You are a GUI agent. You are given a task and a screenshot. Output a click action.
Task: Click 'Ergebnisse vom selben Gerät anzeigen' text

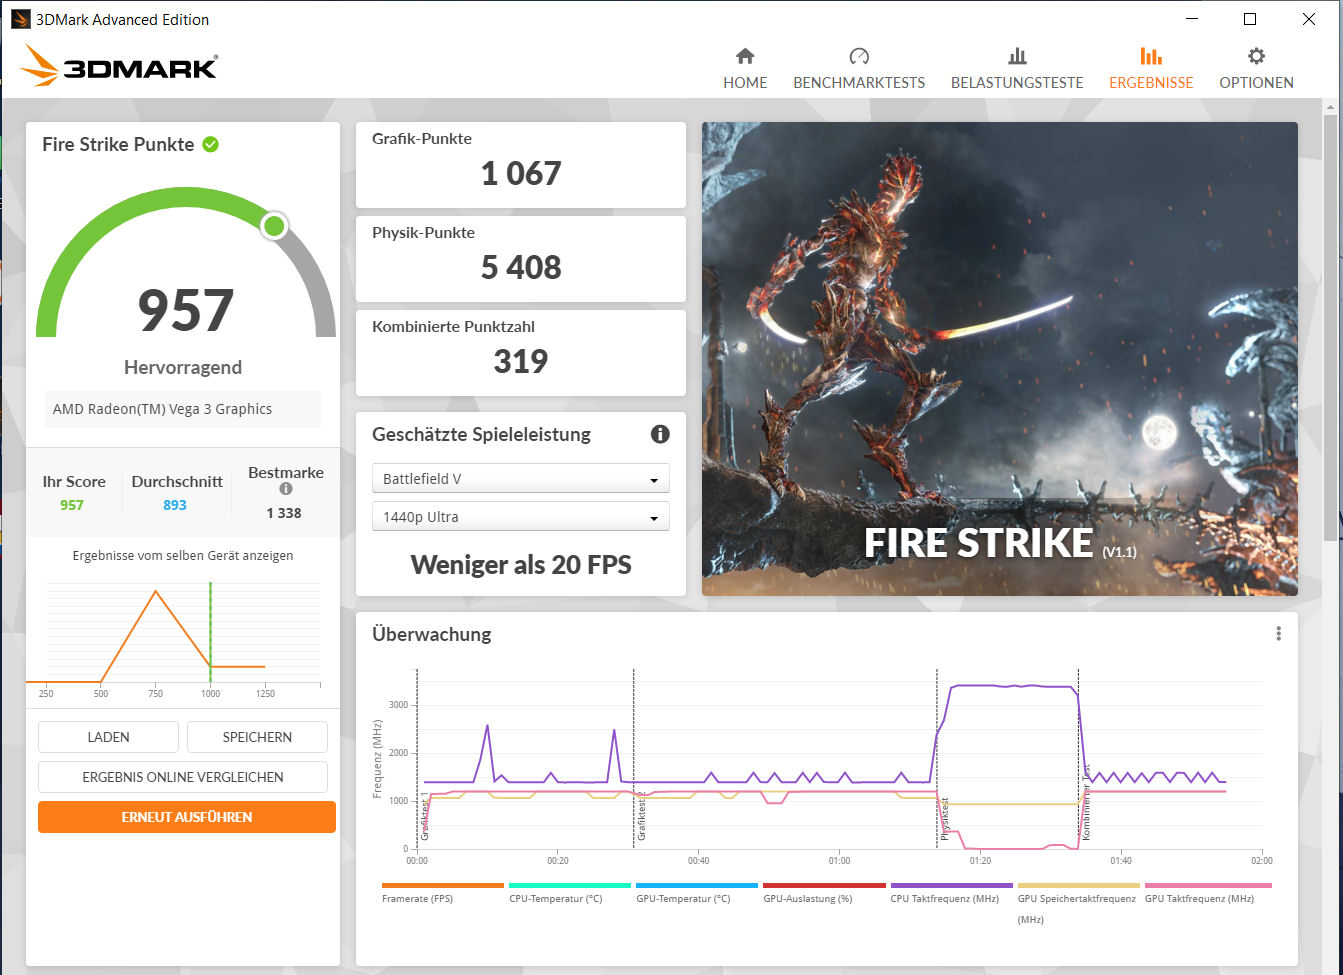coord(183,556)
